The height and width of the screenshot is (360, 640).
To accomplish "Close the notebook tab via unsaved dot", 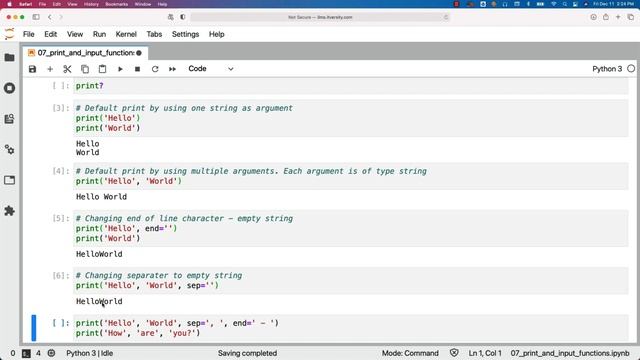I will [139, 53].
